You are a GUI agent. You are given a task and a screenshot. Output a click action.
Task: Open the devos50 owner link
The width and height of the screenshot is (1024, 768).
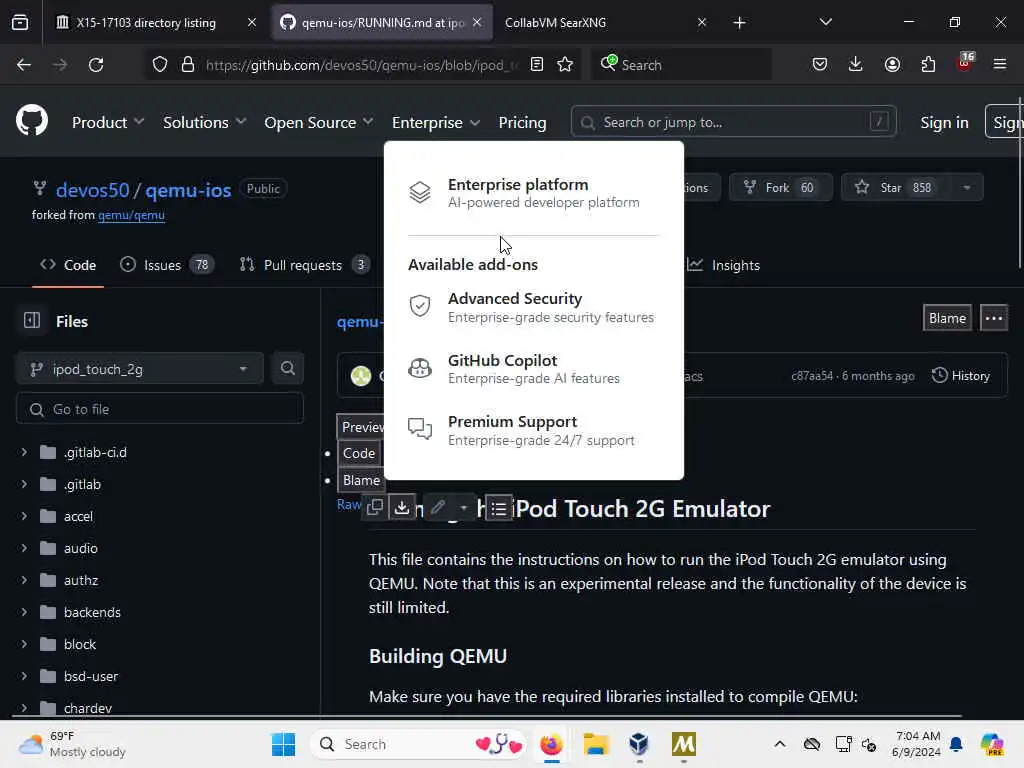[92, 189]
